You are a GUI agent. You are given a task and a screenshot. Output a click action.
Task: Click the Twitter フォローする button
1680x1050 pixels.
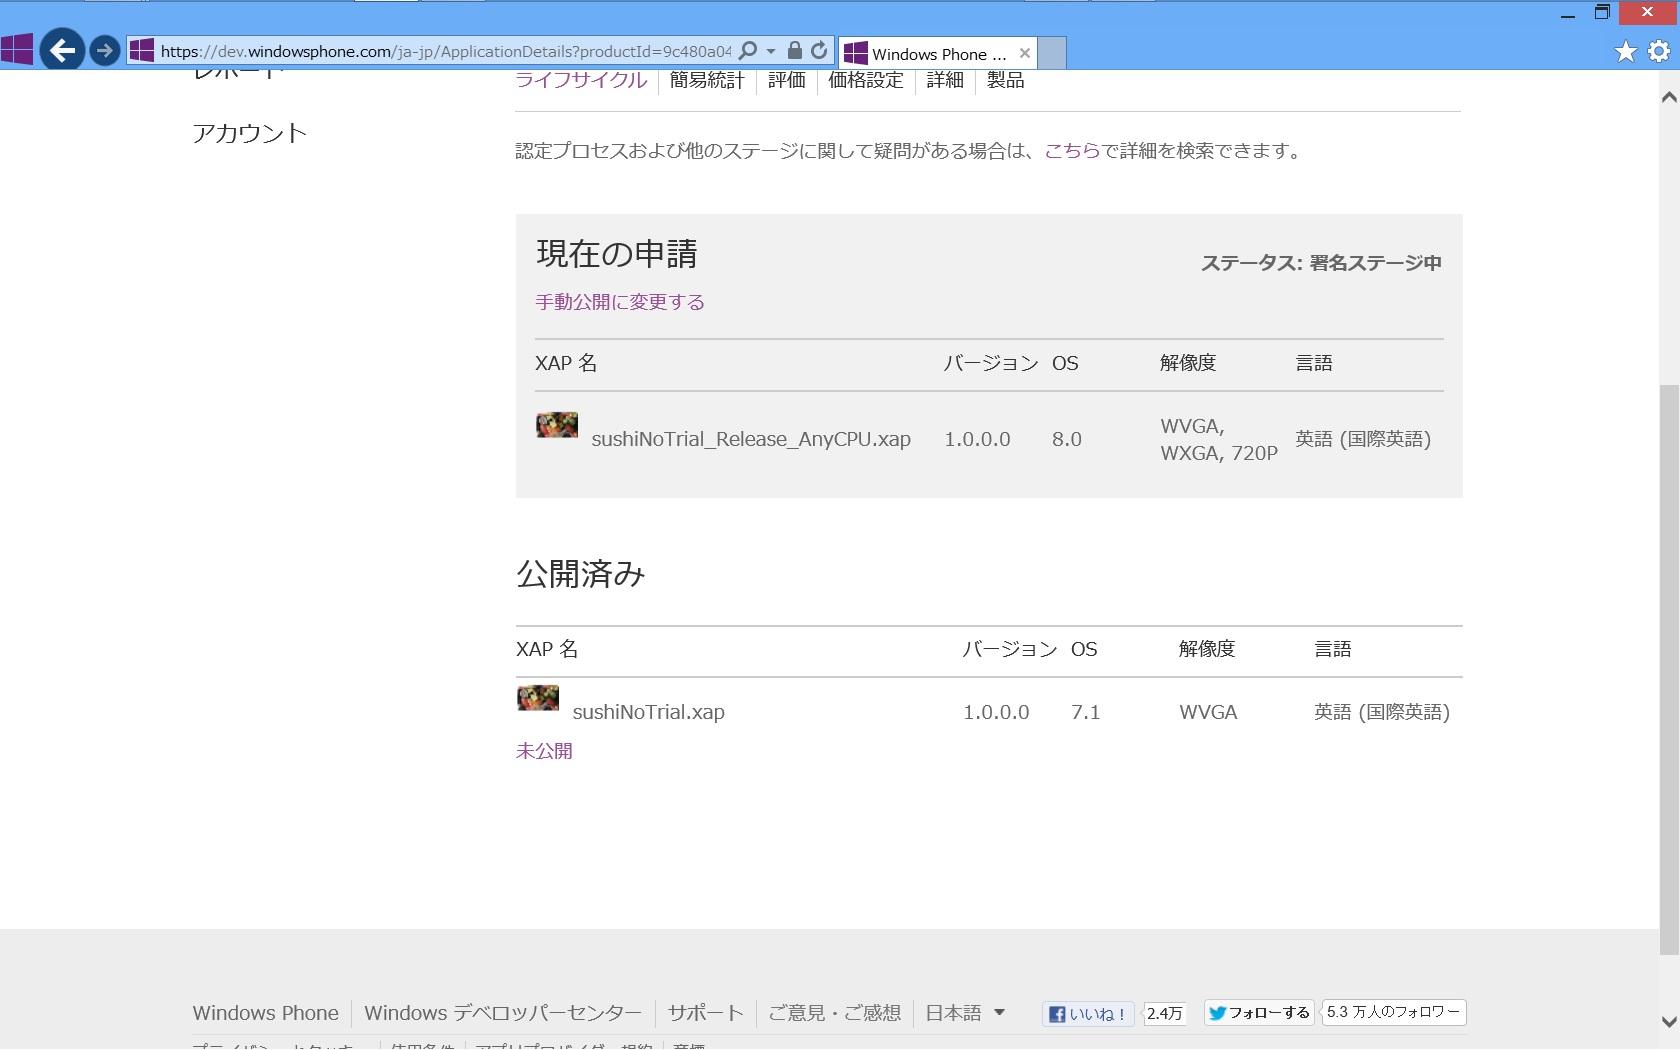coord(1259,1013)
